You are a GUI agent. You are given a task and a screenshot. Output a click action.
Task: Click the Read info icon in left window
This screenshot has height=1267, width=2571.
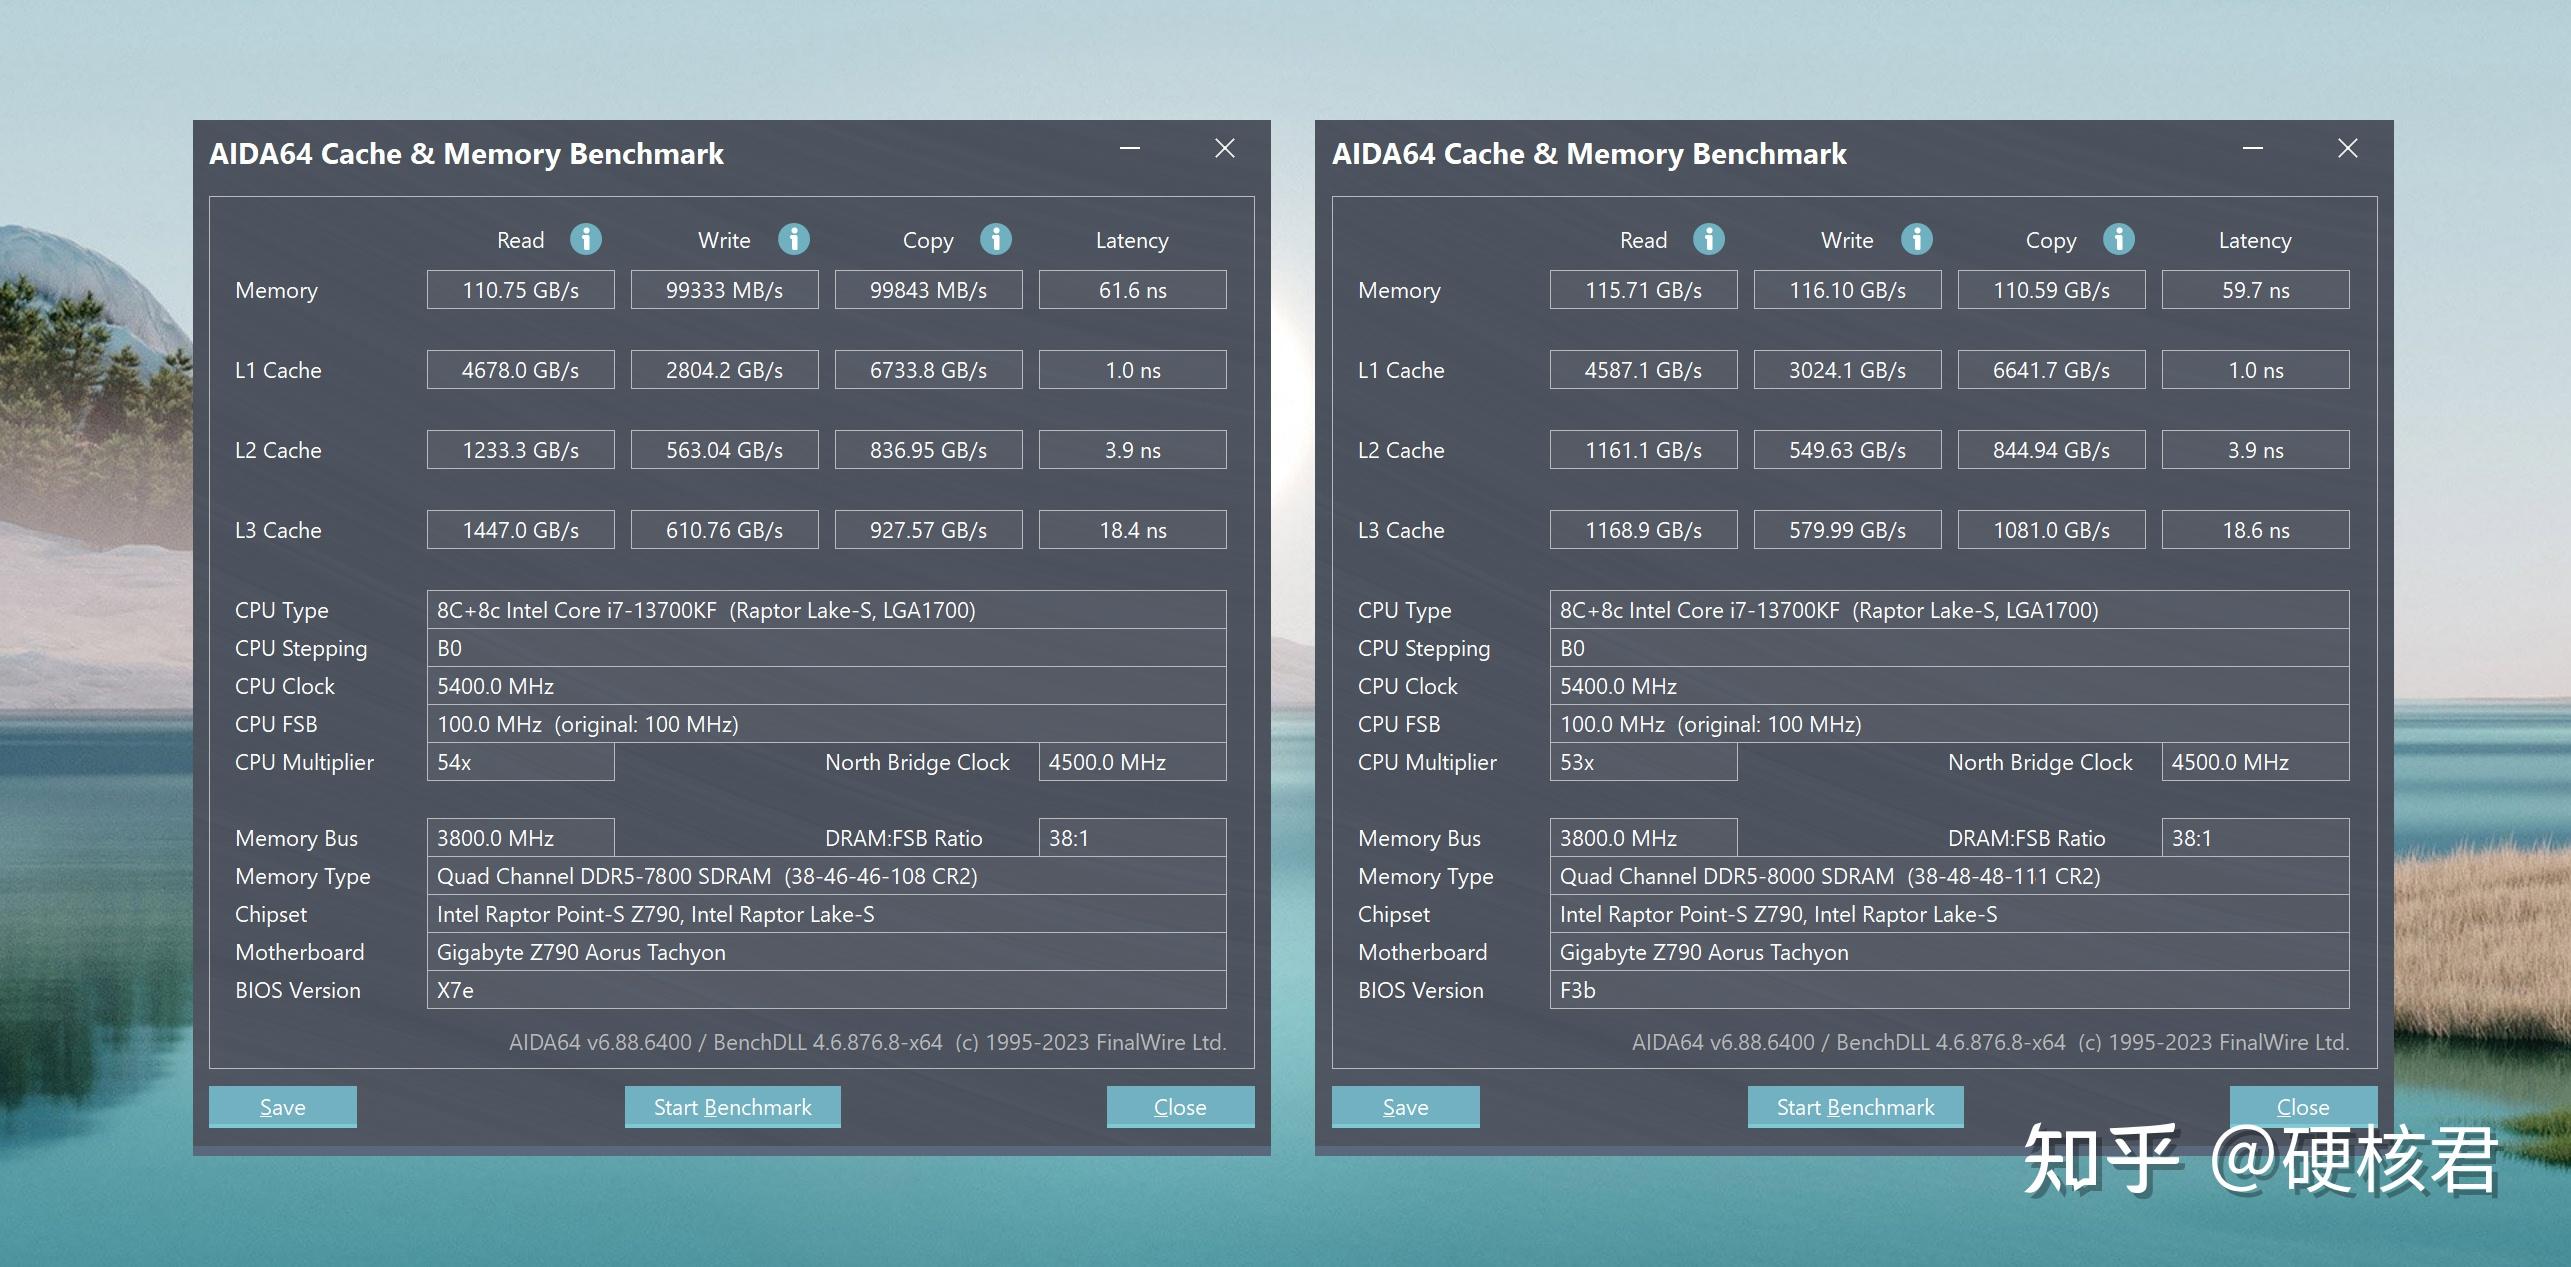tap(587, 239)
